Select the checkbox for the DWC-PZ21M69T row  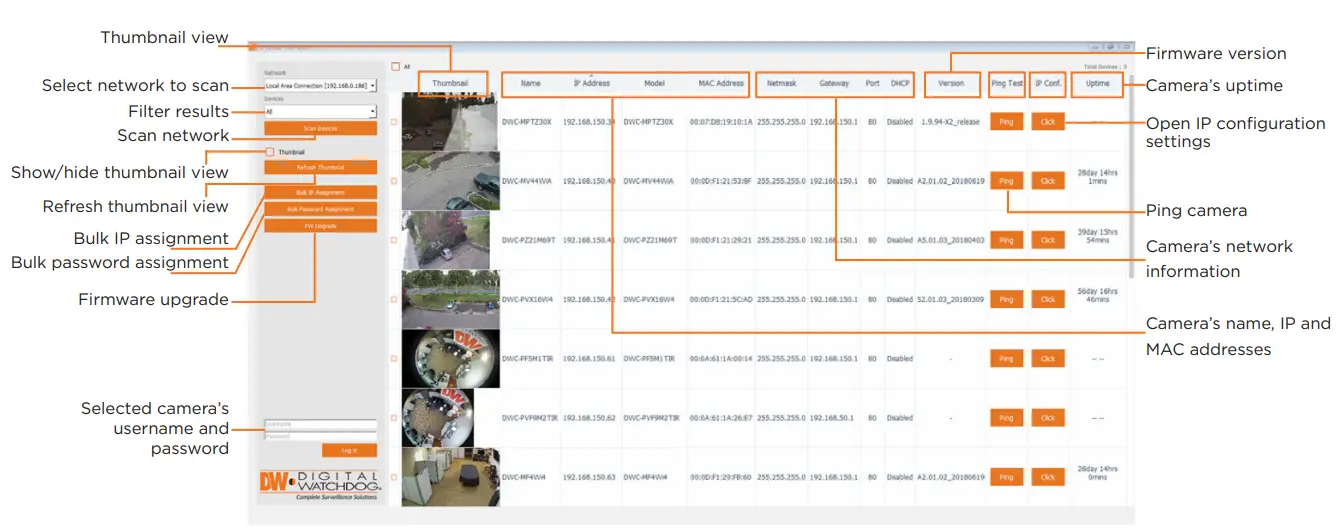(x=394, y=240)
